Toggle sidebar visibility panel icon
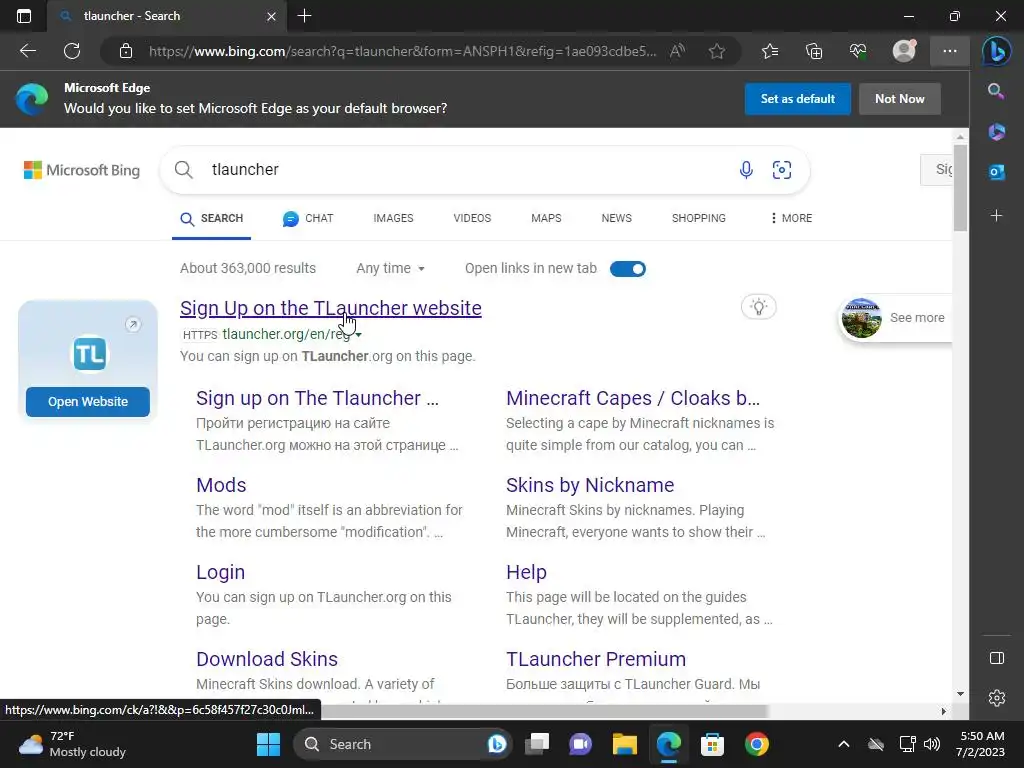1024x768 pixels. point(997,658)
